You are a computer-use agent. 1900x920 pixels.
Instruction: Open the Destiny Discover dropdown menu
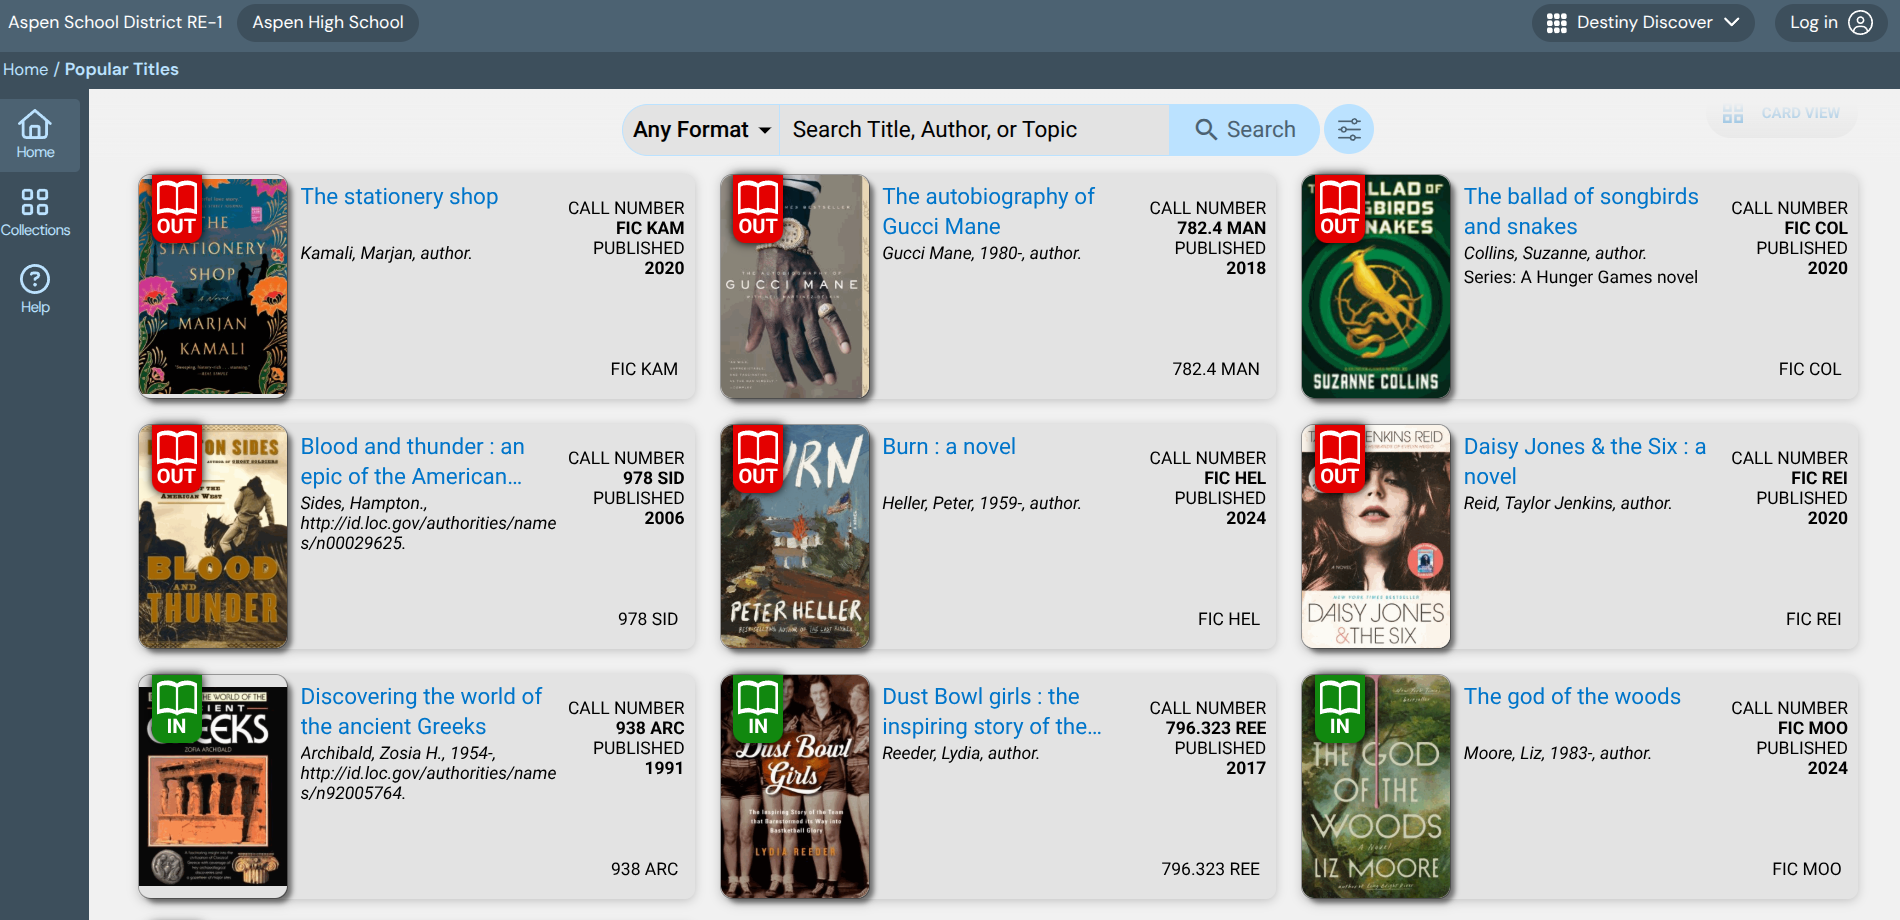[1642, 23]
